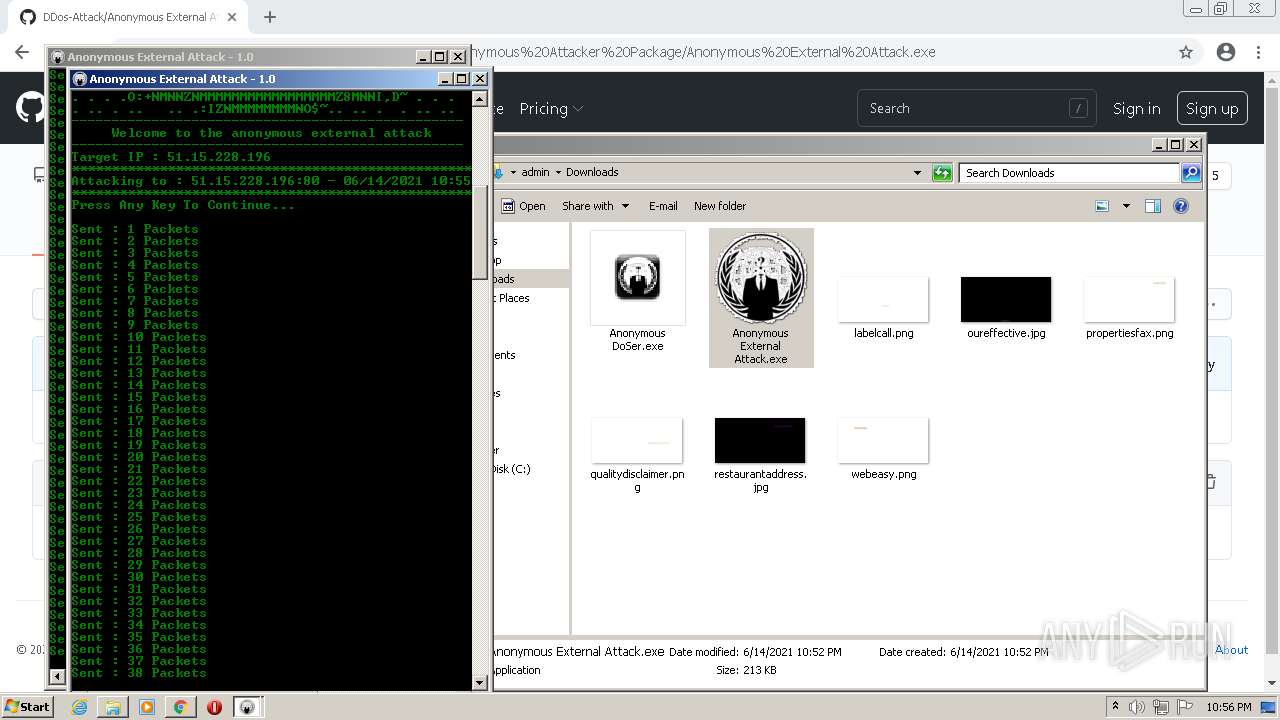Click the Open button in Explorer toolbar
The width and height of the screenshot is (1280, 720).
pyautogui.click(x=524, y=206)
